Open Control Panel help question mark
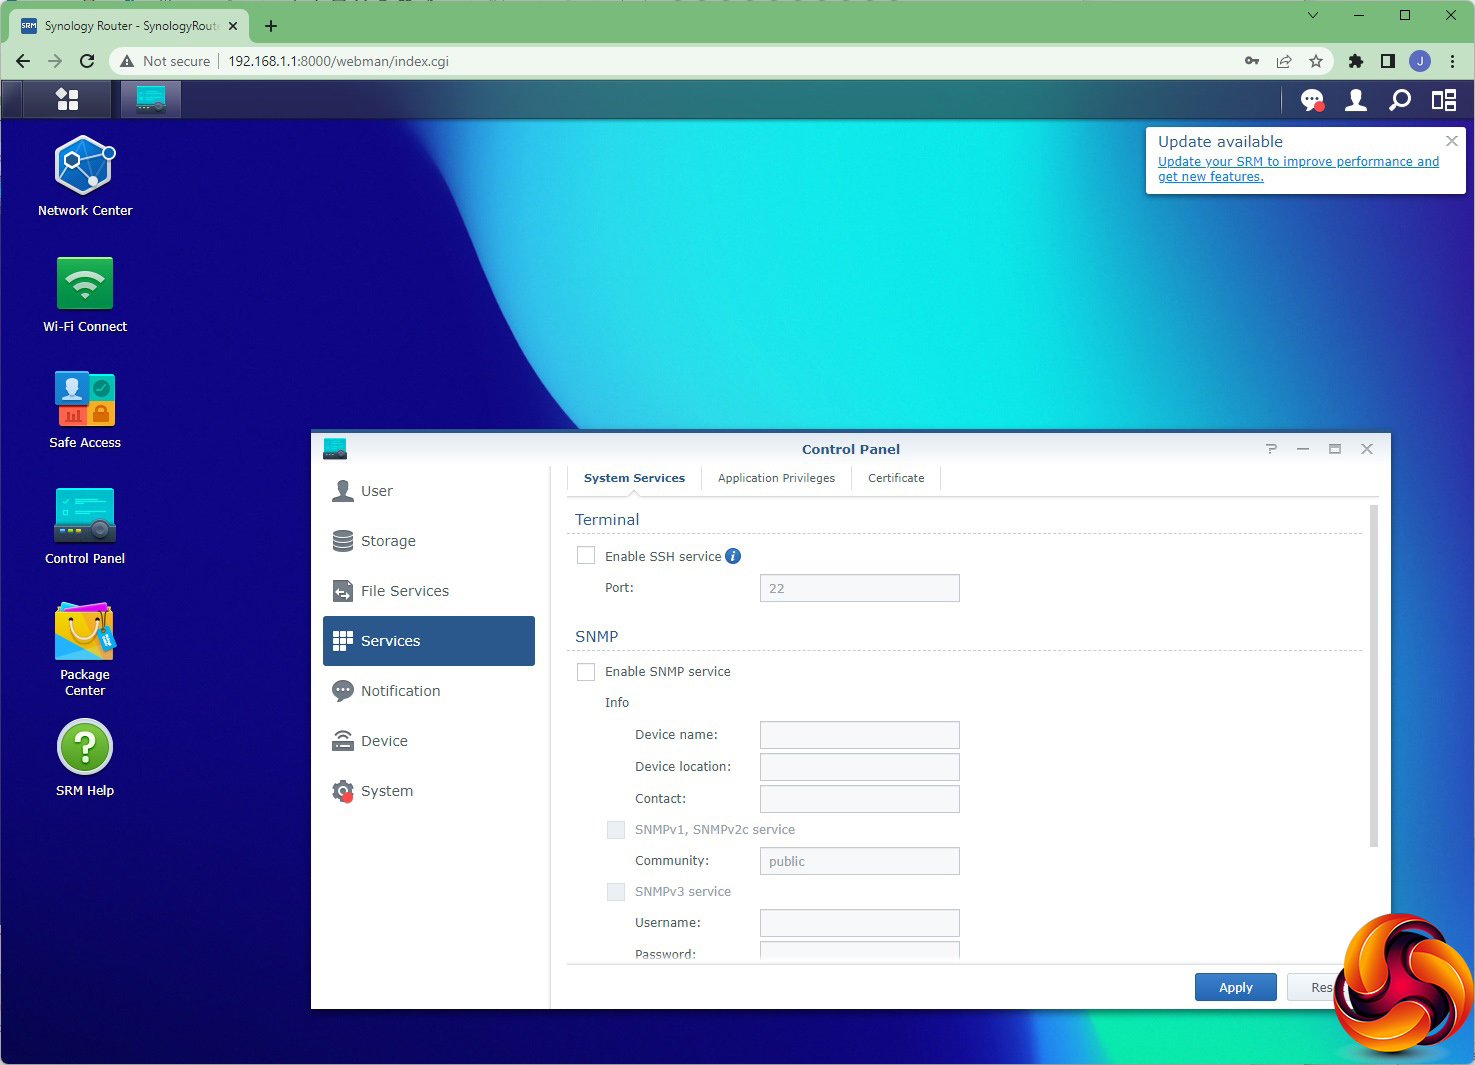 [x=1271, y=449]
